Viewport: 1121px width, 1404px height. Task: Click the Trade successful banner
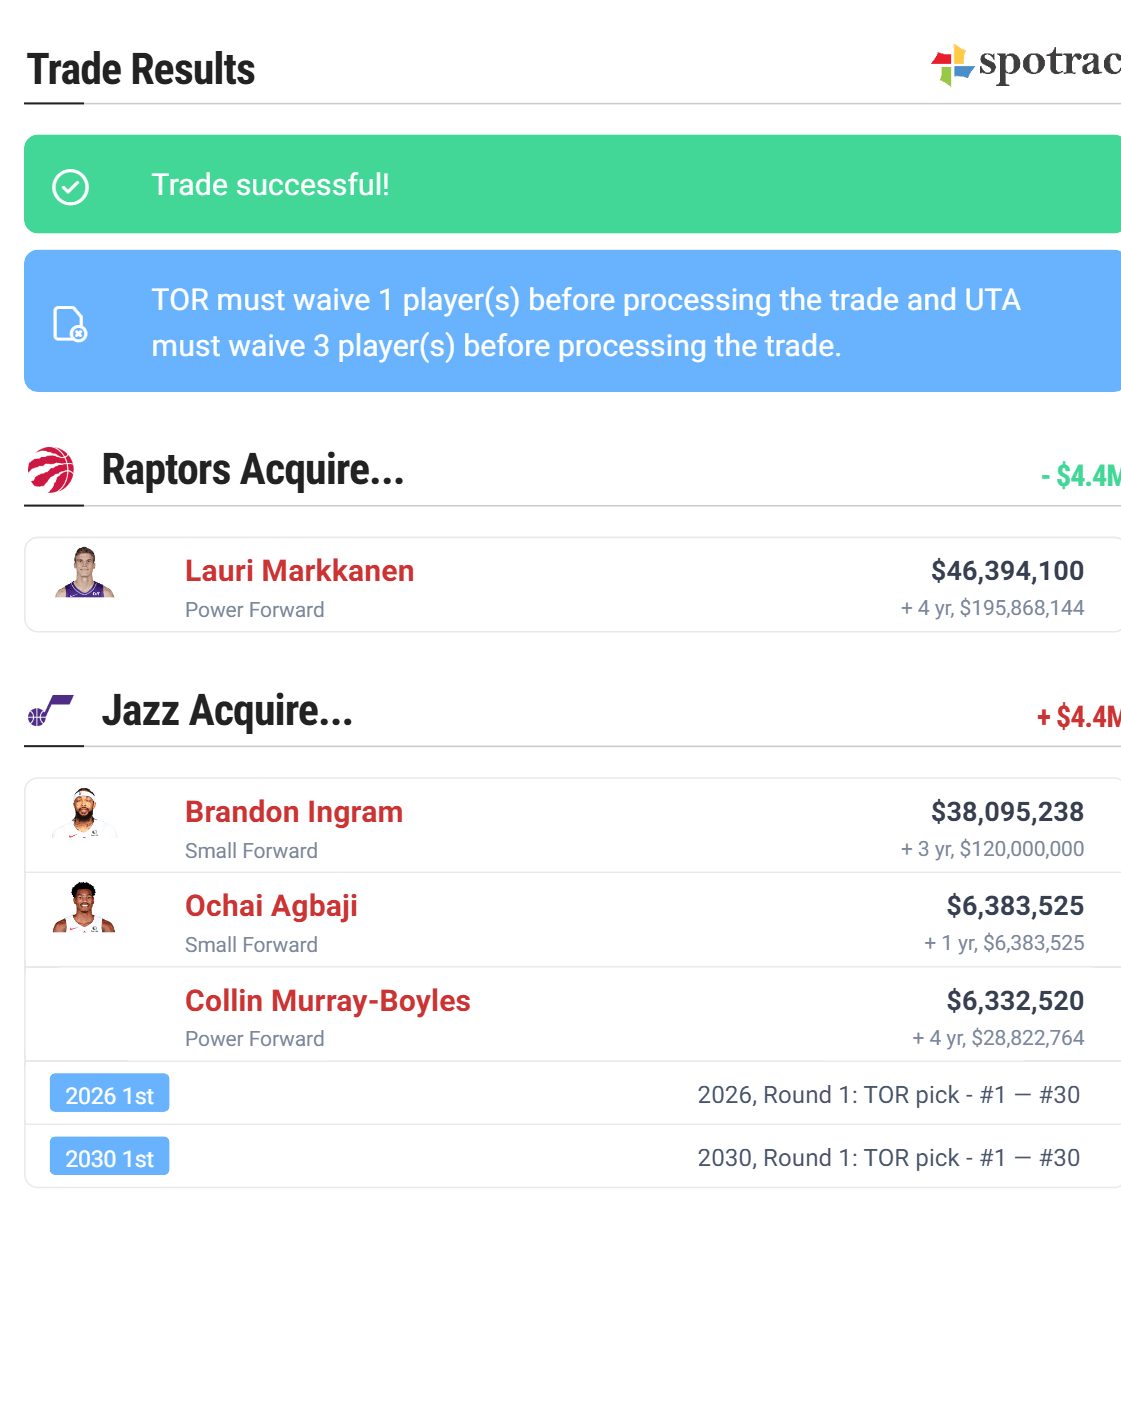click(x=572, y=185)
